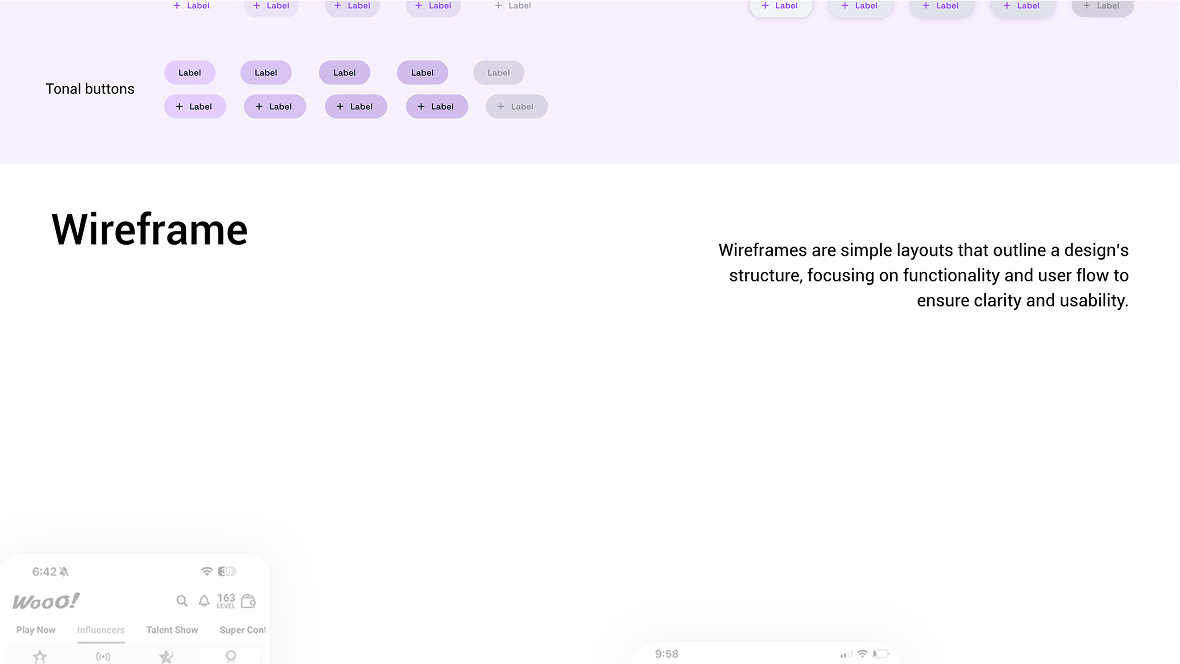
Task: Click the first tonal plus Label button
Action: click(195, 107)
